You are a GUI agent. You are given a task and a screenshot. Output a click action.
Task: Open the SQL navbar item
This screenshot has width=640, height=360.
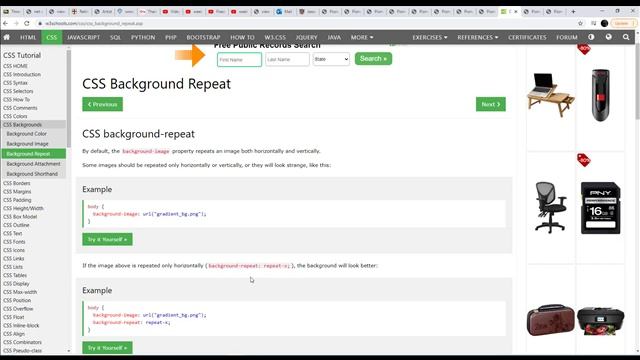(x=115, y=37)
